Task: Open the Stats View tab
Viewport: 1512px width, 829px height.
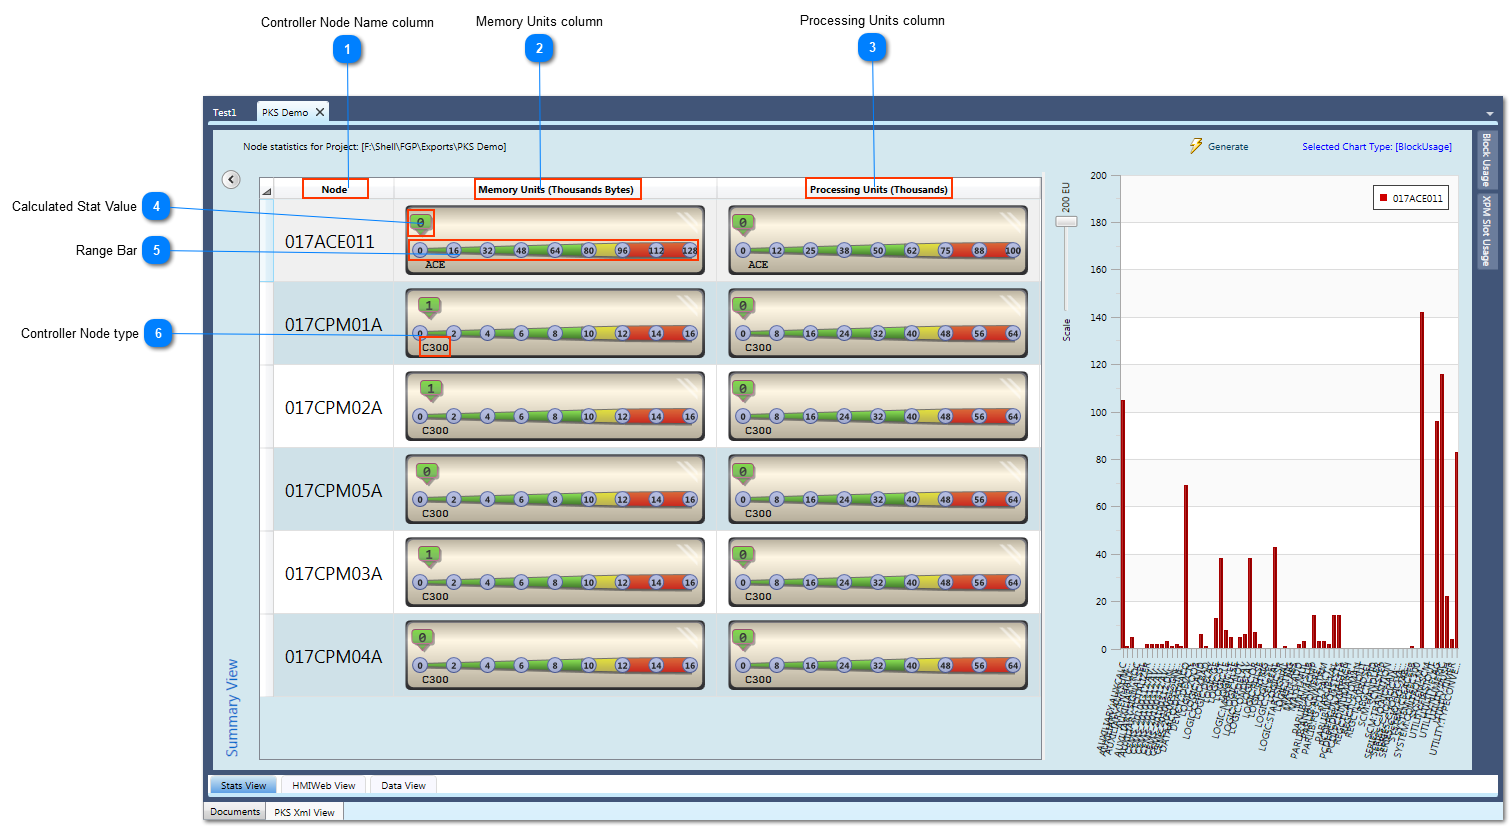Action: 244,786
